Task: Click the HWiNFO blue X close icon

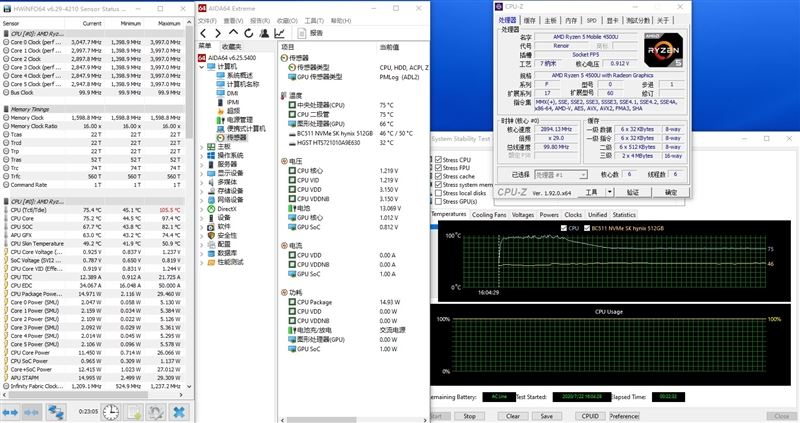Action: click(179, 412)
